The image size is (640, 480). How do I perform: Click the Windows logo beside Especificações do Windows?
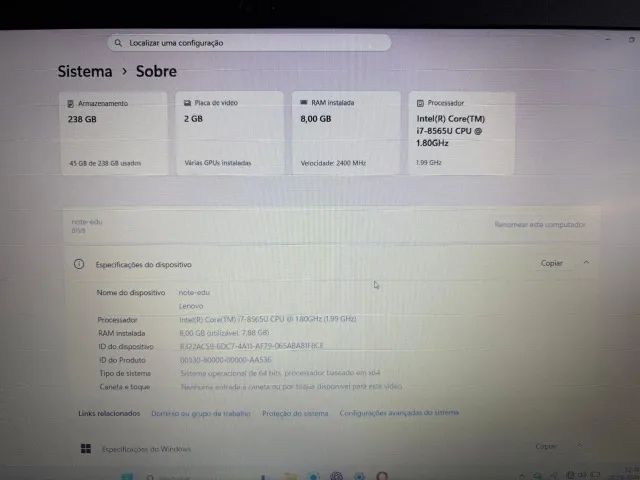pos(86,449)
